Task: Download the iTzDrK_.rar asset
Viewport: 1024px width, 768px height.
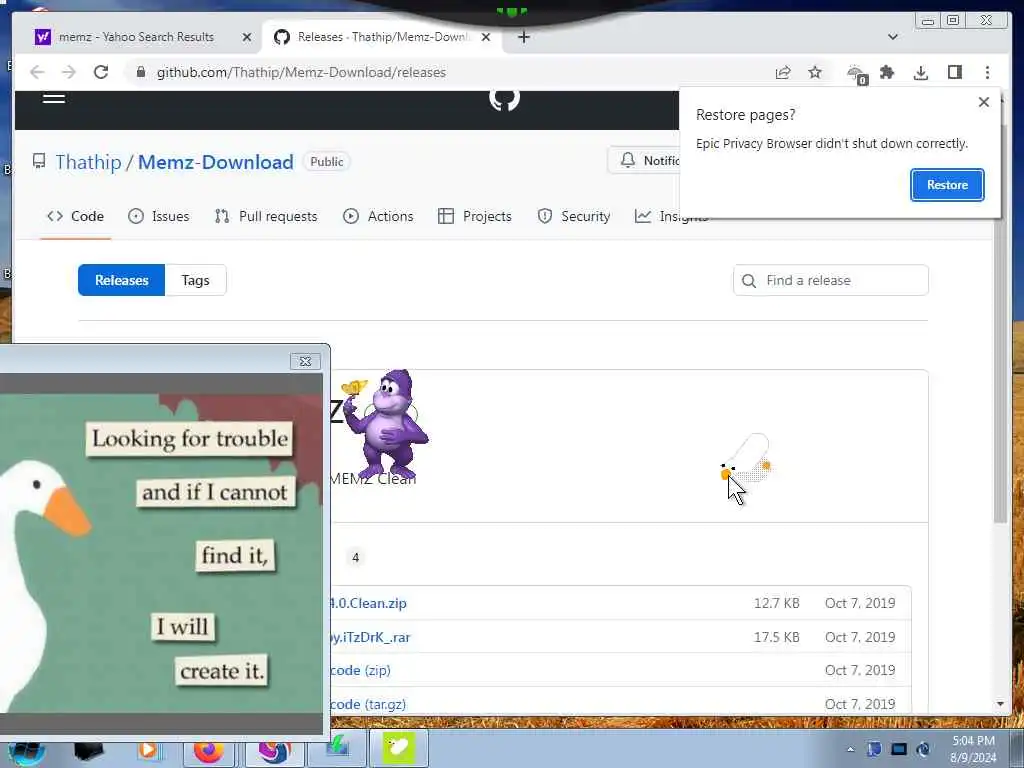Action: pos(370,637)
